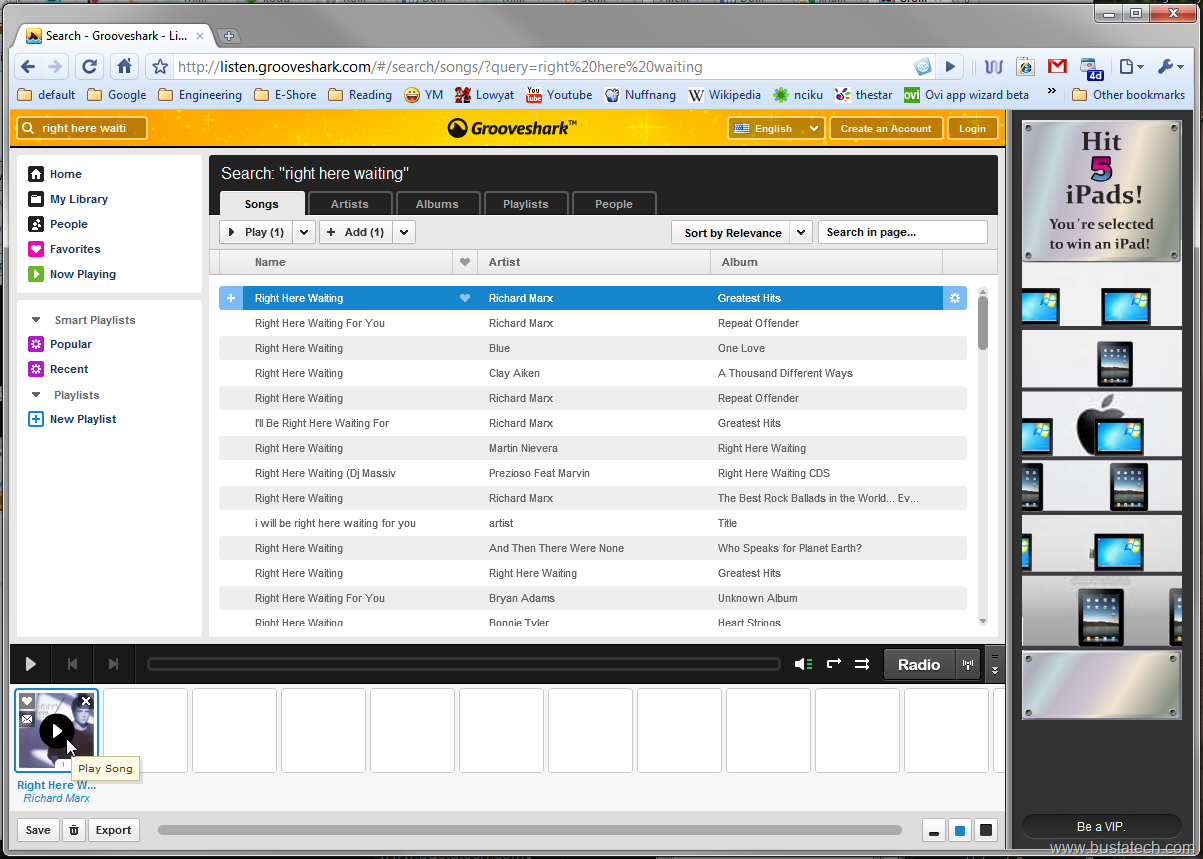Save the current queue
The image size is (1203, 859).
tap(38, 830)
